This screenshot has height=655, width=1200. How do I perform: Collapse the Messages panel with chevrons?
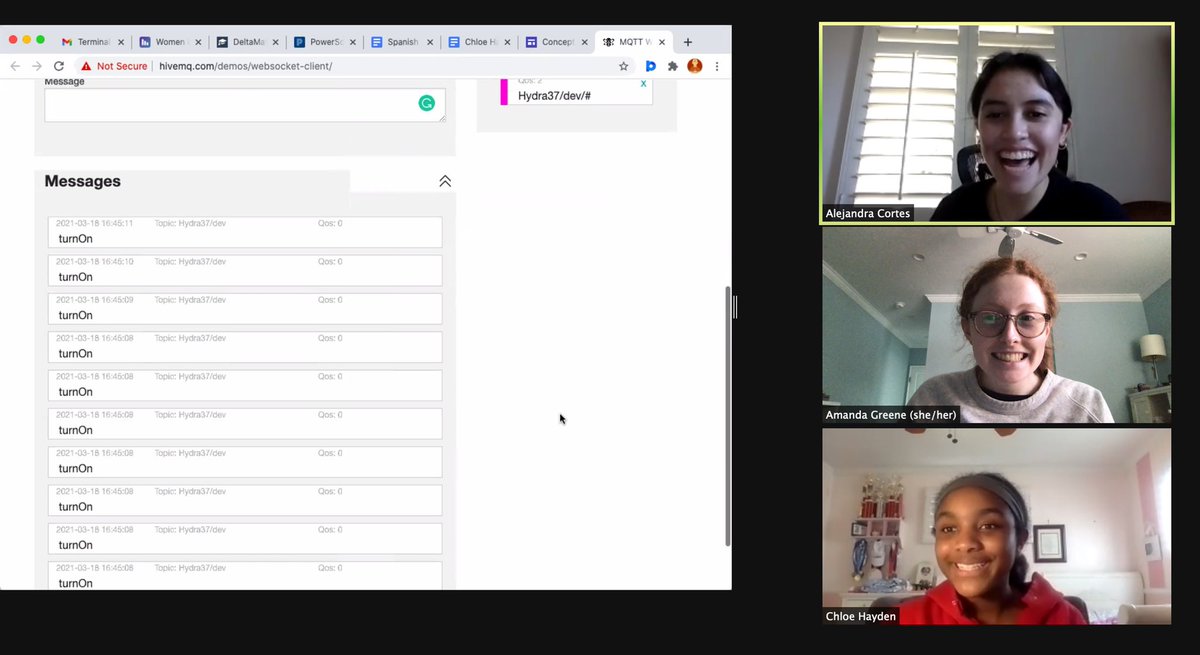click(x=445, y=181)
